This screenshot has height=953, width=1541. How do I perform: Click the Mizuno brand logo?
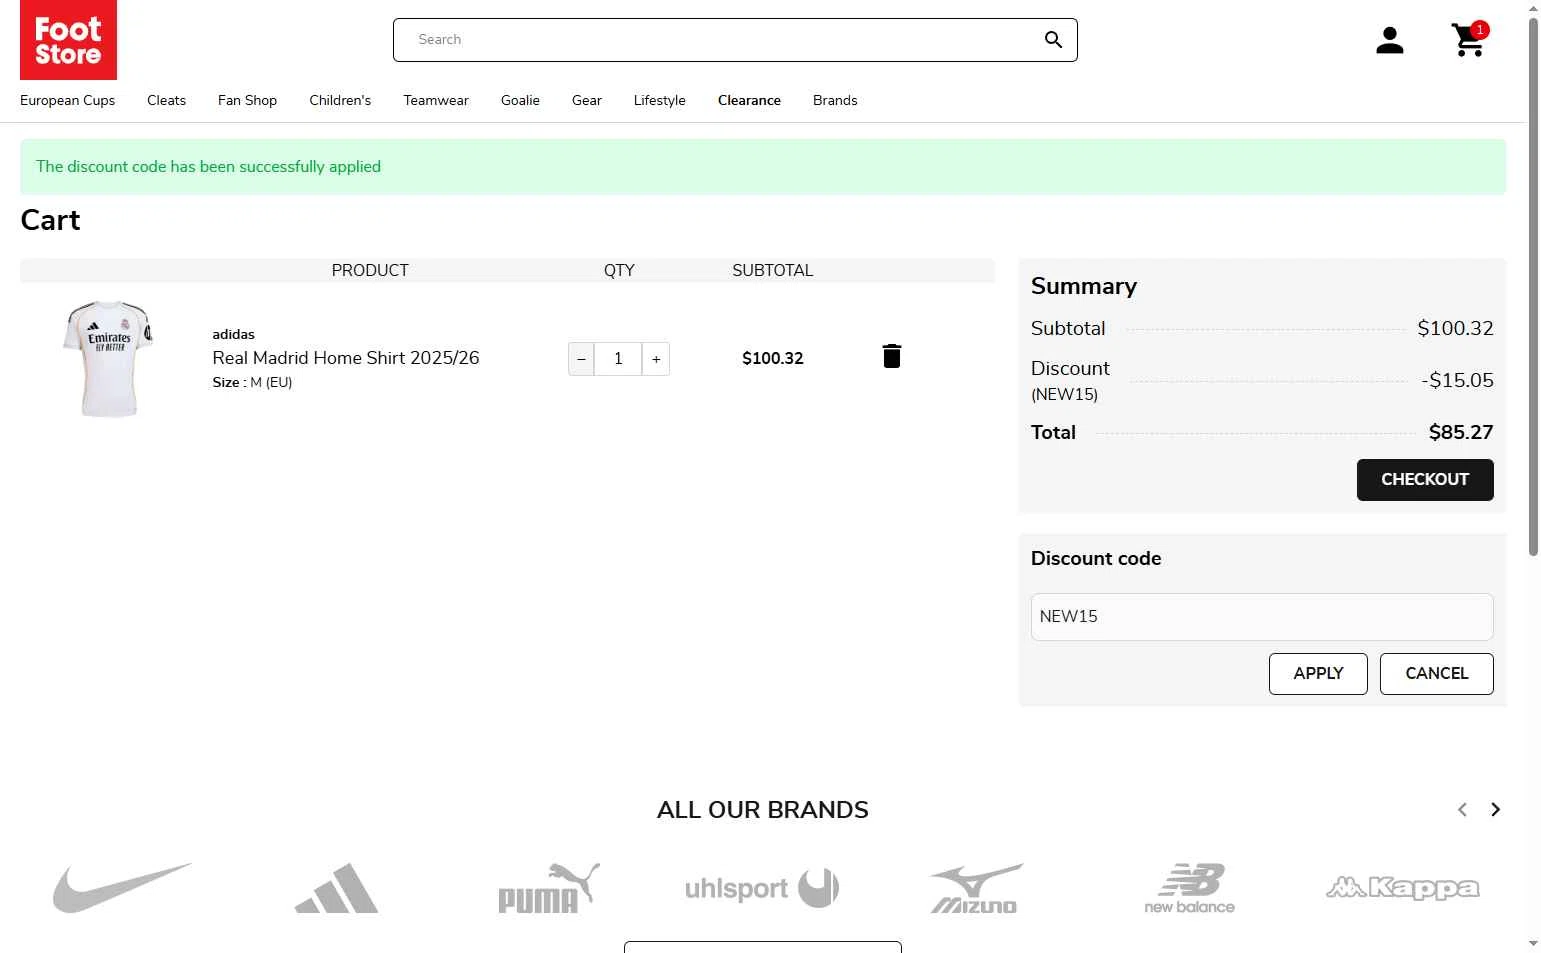pos(975,888)
